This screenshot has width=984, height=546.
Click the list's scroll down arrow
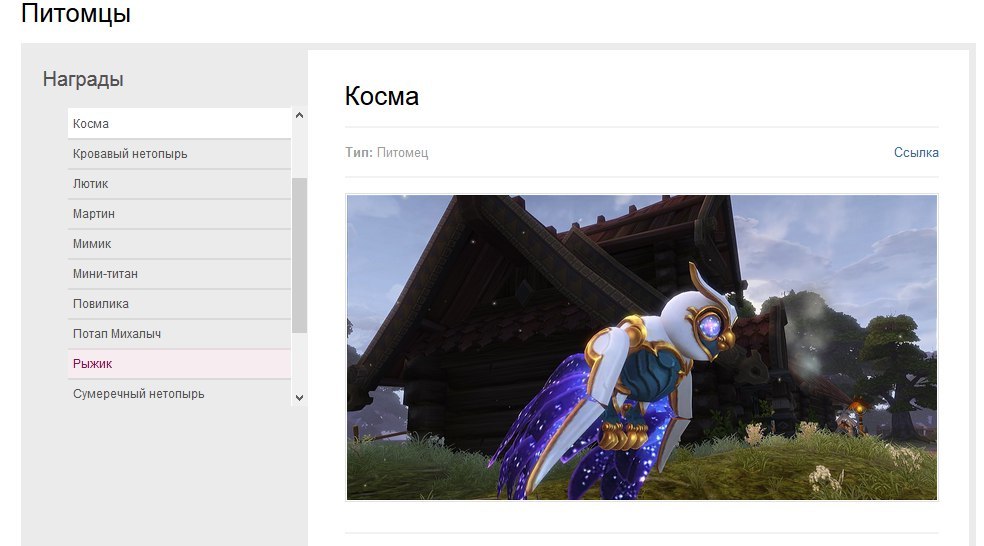pos(299,398)
